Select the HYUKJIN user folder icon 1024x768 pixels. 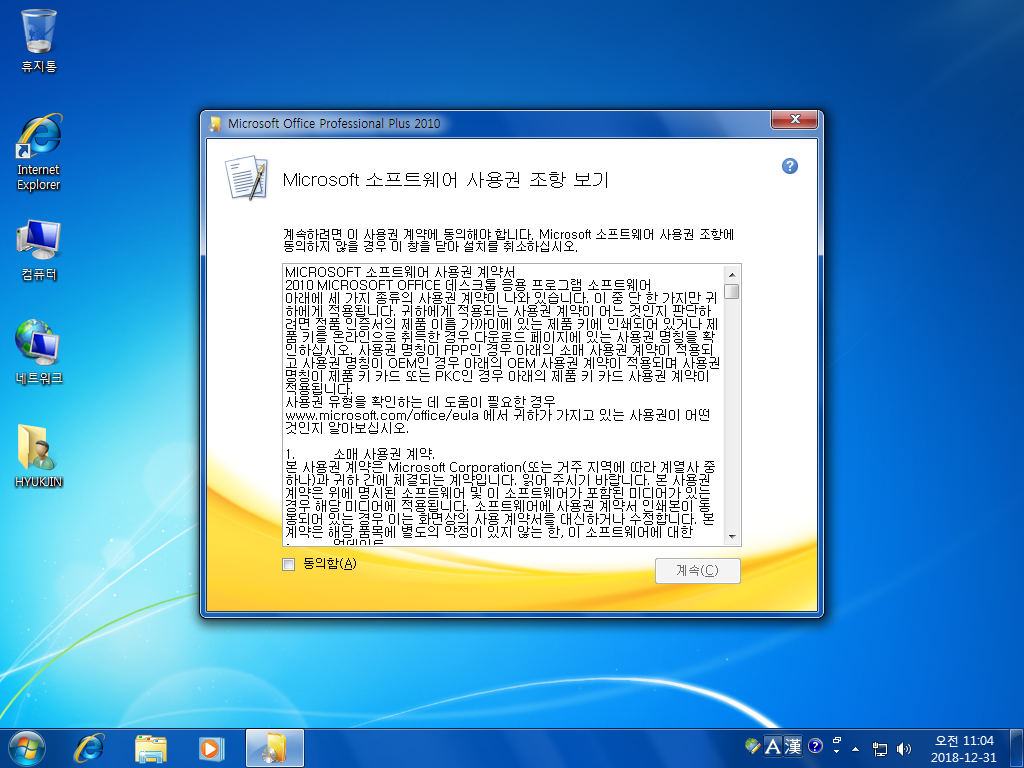pos(39,456)
